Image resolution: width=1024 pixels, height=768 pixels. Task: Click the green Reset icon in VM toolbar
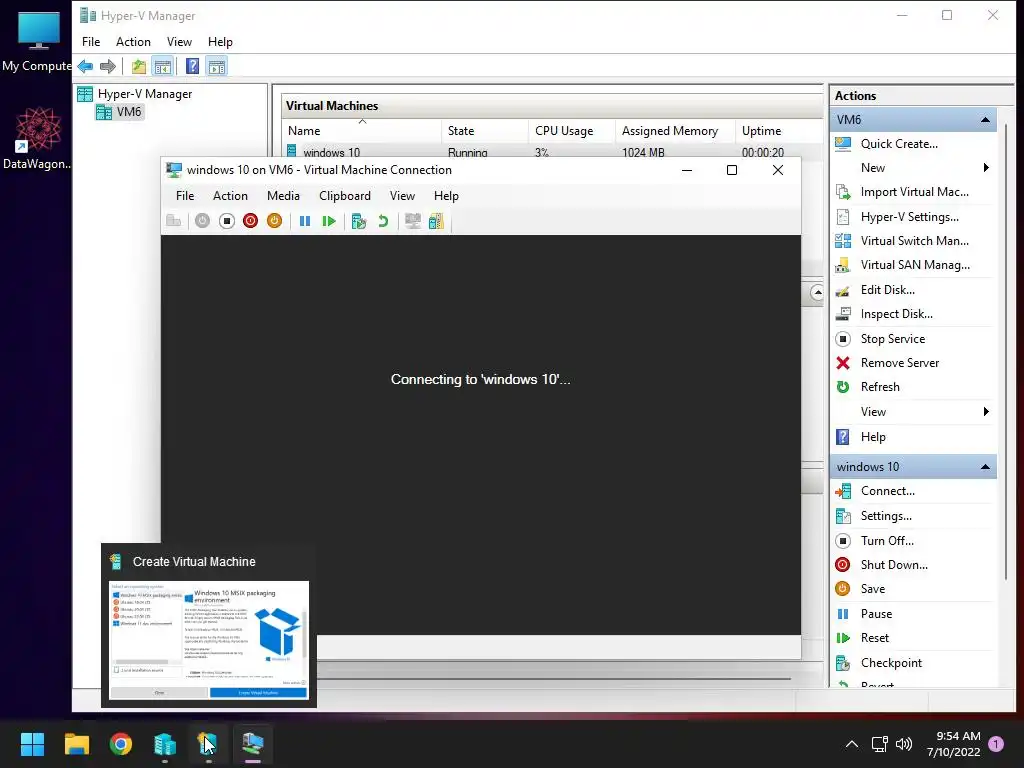tap(328, 221)
